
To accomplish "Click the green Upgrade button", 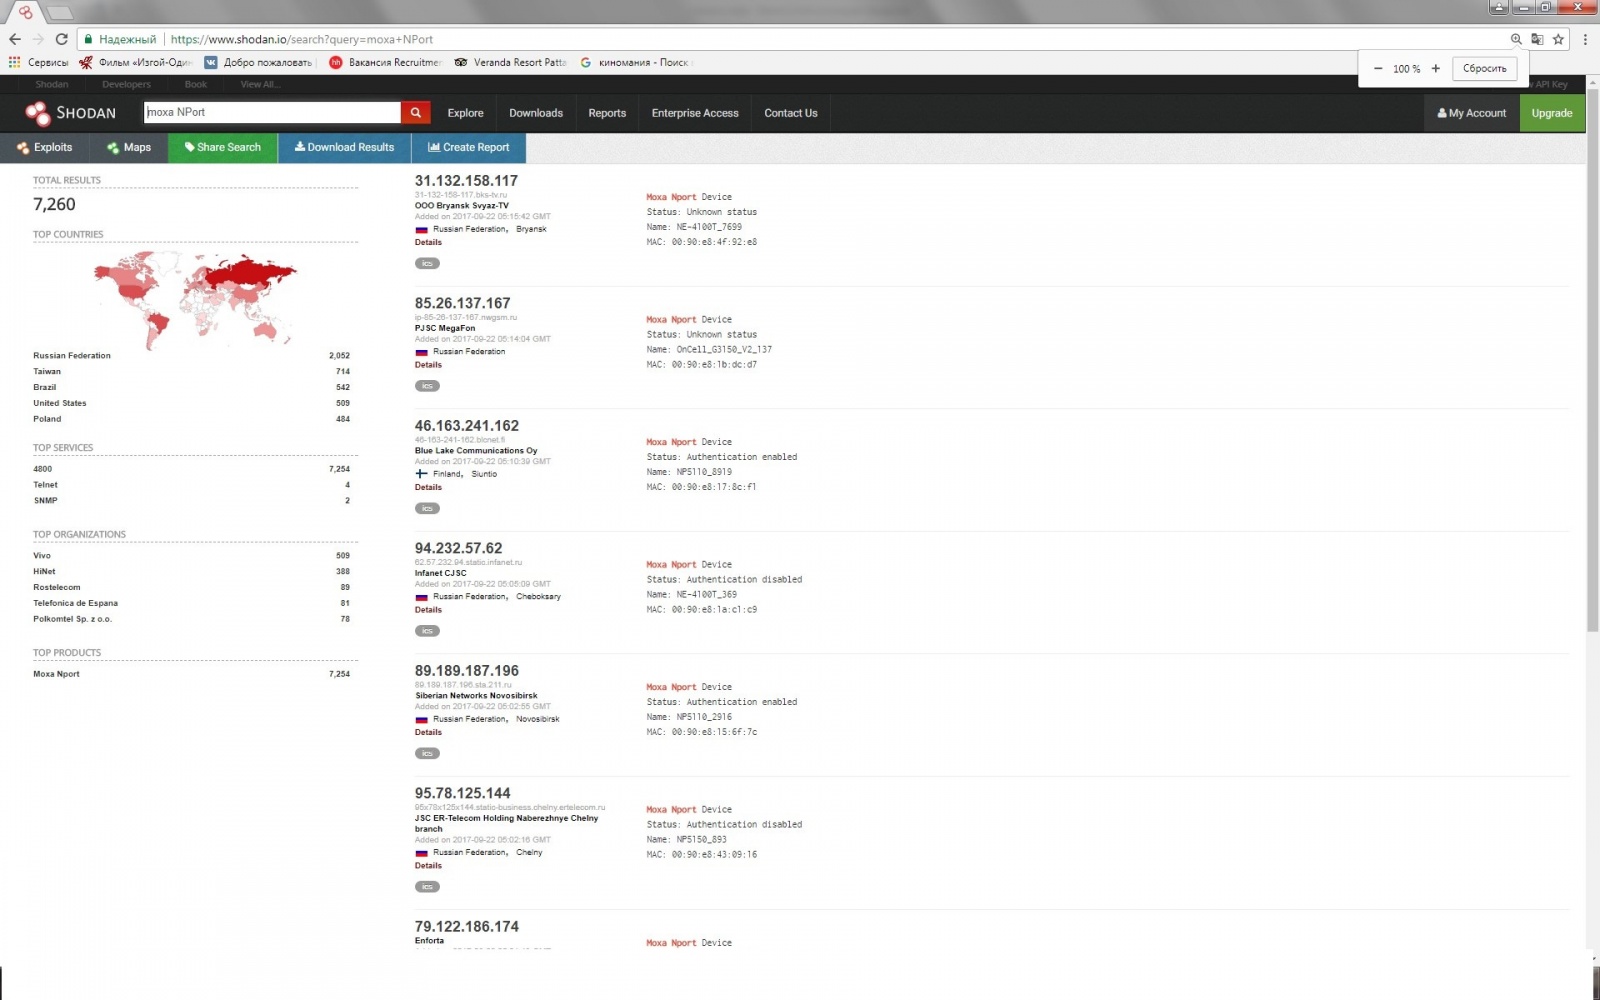I will (1552, 113).
